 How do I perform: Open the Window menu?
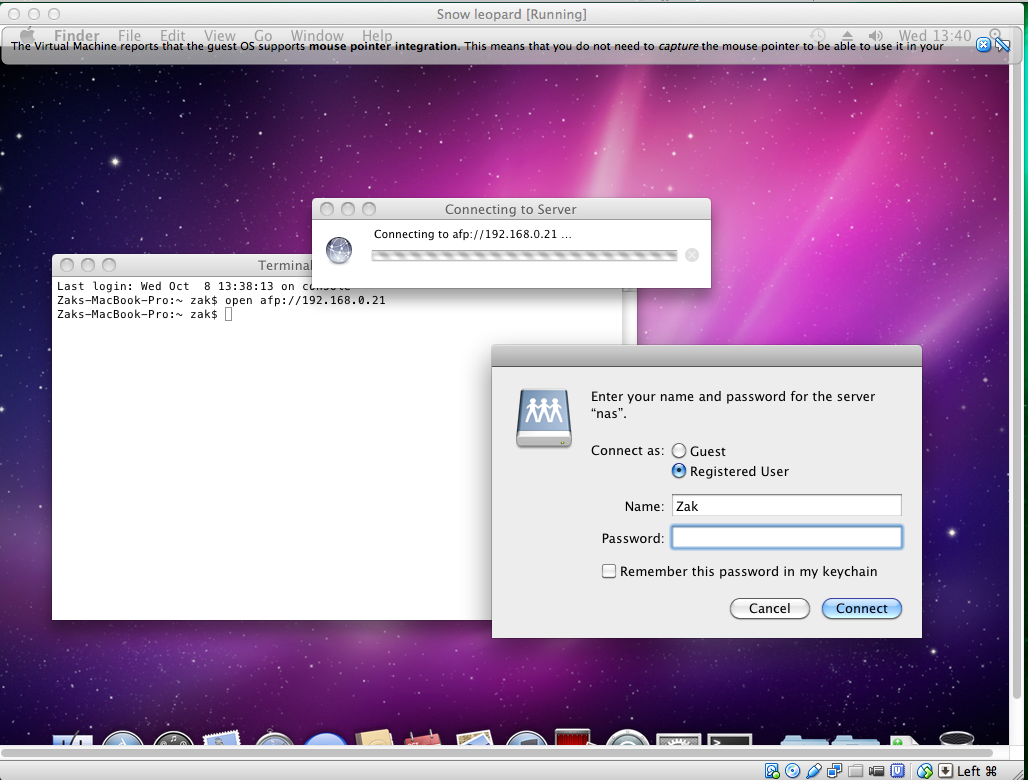[317, 35]
